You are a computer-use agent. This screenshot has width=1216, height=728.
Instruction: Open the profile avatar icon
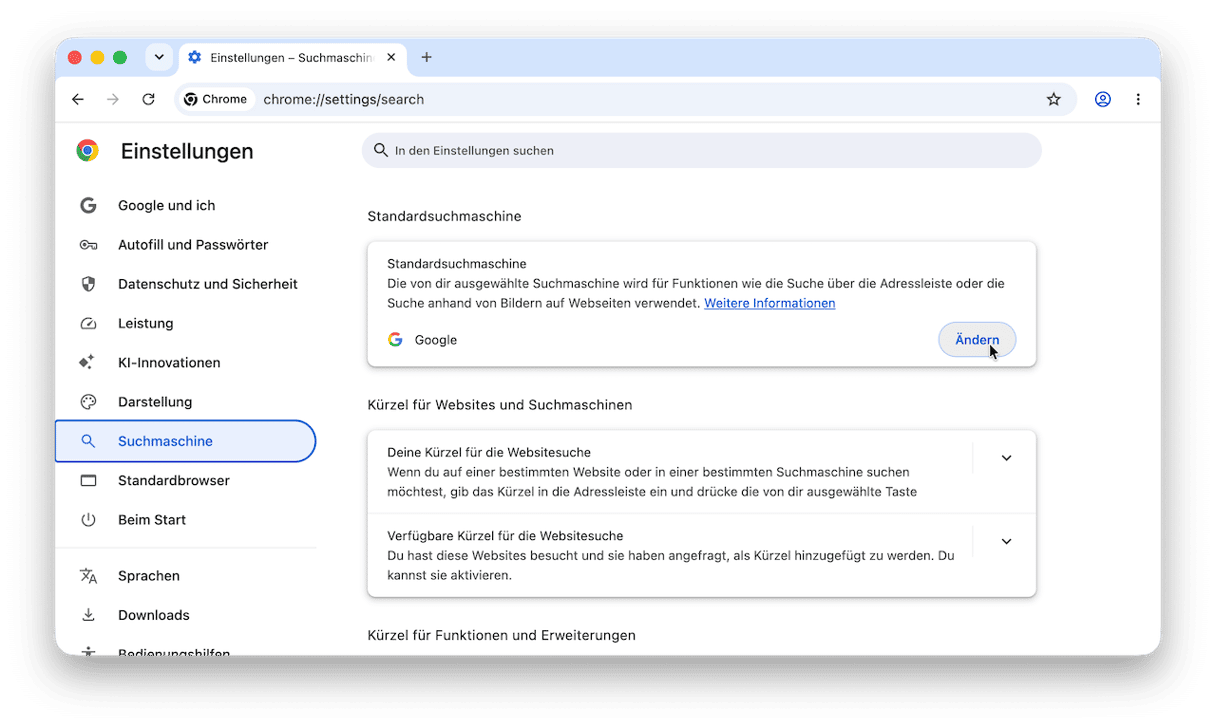[x=1103, y=99]
